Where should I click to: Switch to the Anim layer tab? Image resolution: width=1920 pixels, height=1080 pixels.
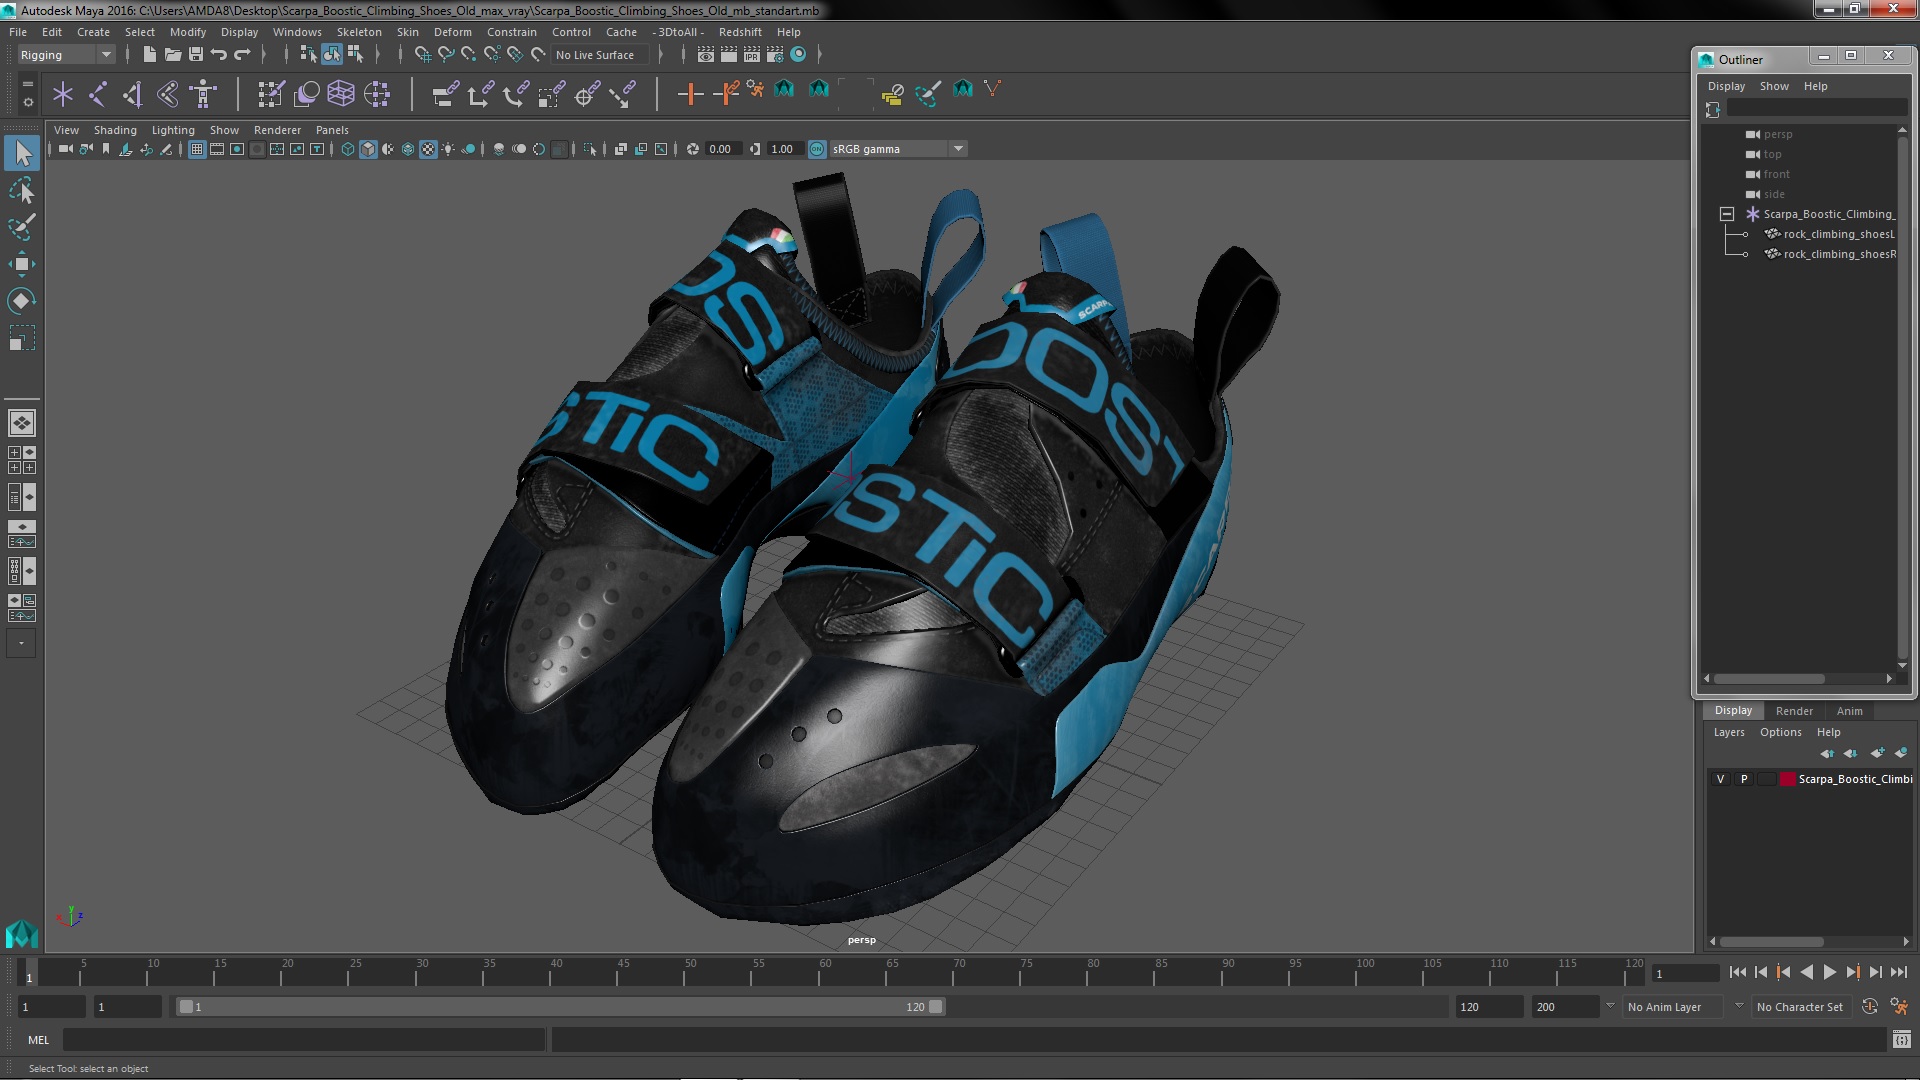1849,711
